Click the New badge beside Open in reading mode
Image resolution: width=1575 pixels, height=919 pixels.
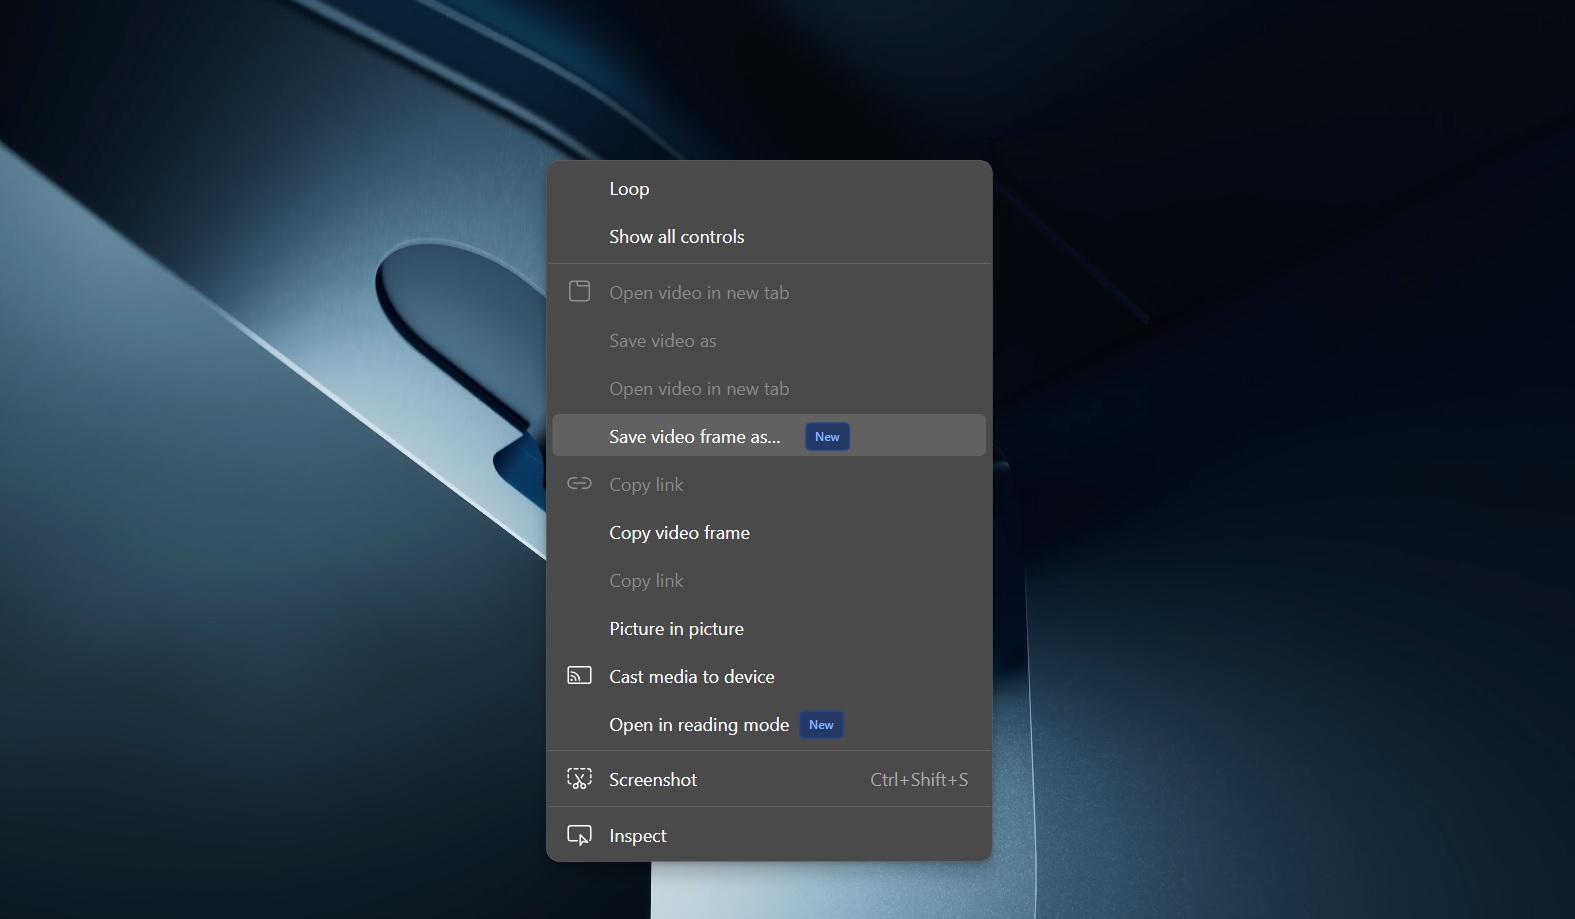(x=821, y=725)
